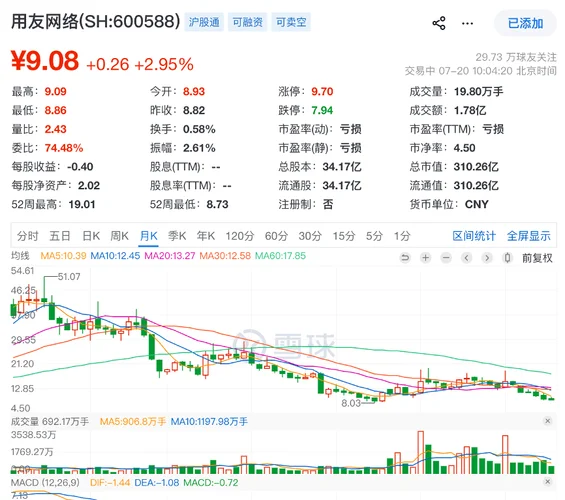
Task: Close the 成交量 volume indicator panel
Action: (x=547, y=421)
